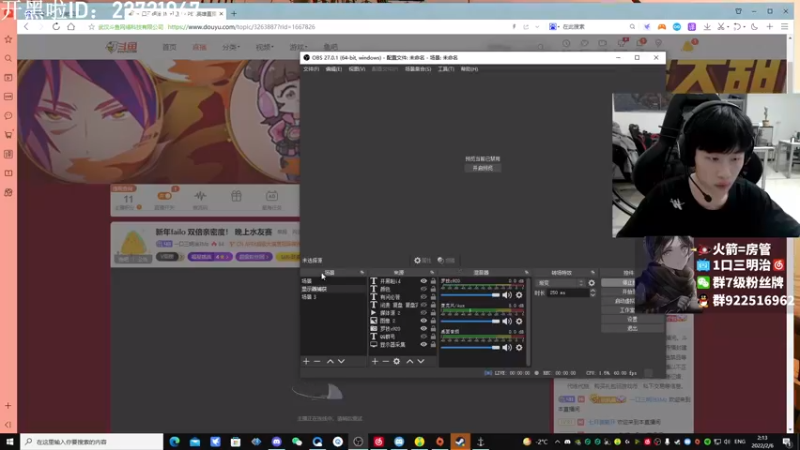Remove the selected source with the minus icon in the Sources panel

point(386,361)
